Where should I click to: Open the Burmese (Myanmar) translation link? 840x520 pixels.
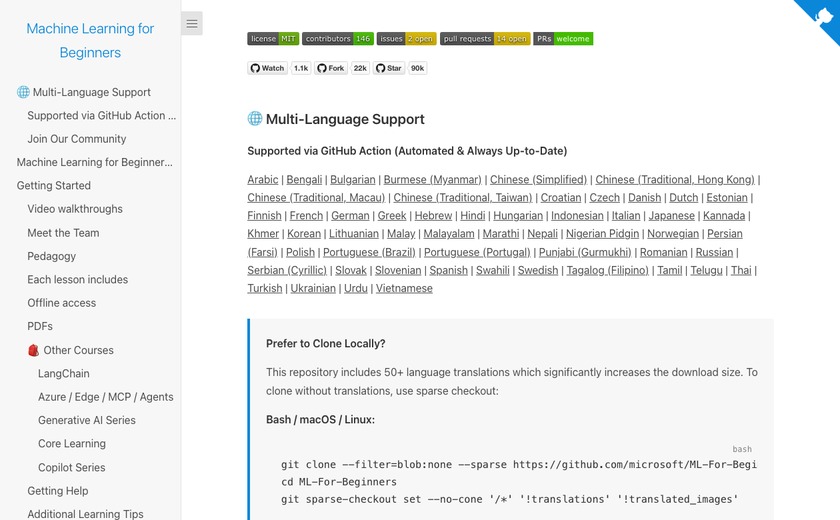pyautogui.click(x=432, y=180)
